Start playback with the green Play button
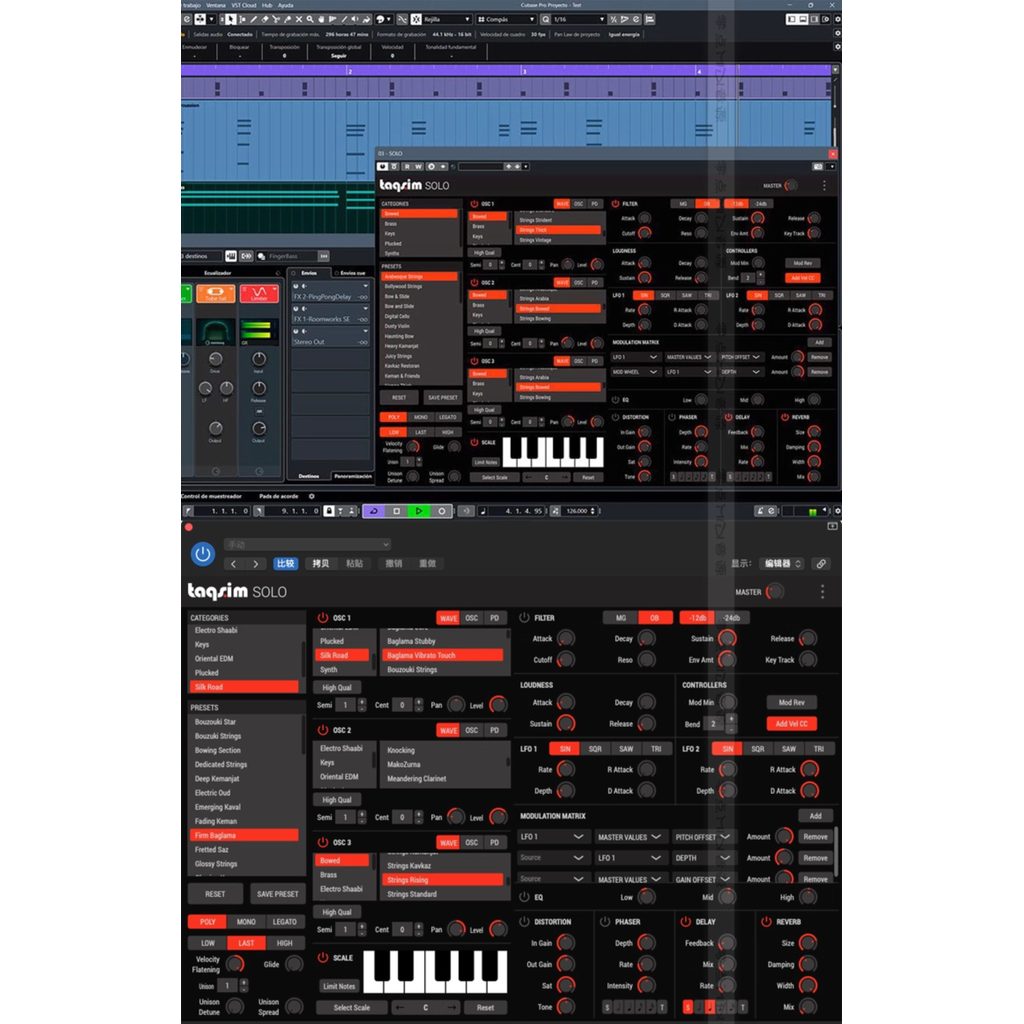The image size is (1024, 1024). click(419, 511)
